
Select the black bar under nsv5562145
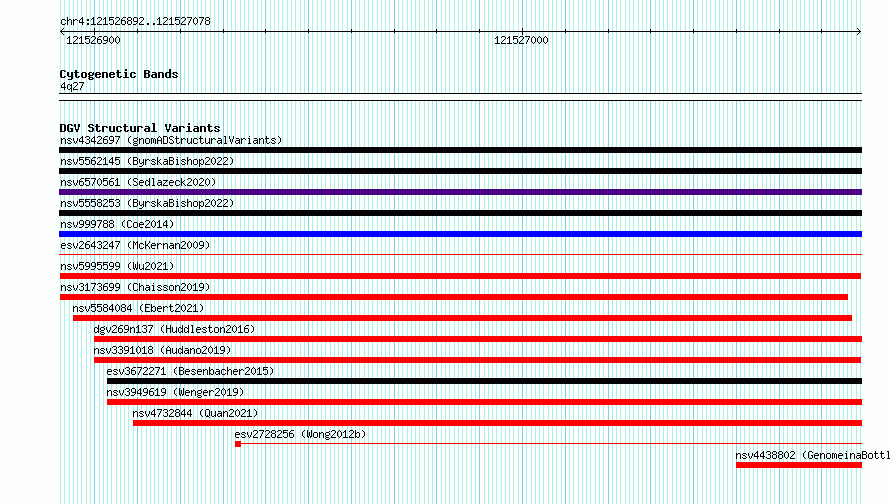click(x=460, y=171)
